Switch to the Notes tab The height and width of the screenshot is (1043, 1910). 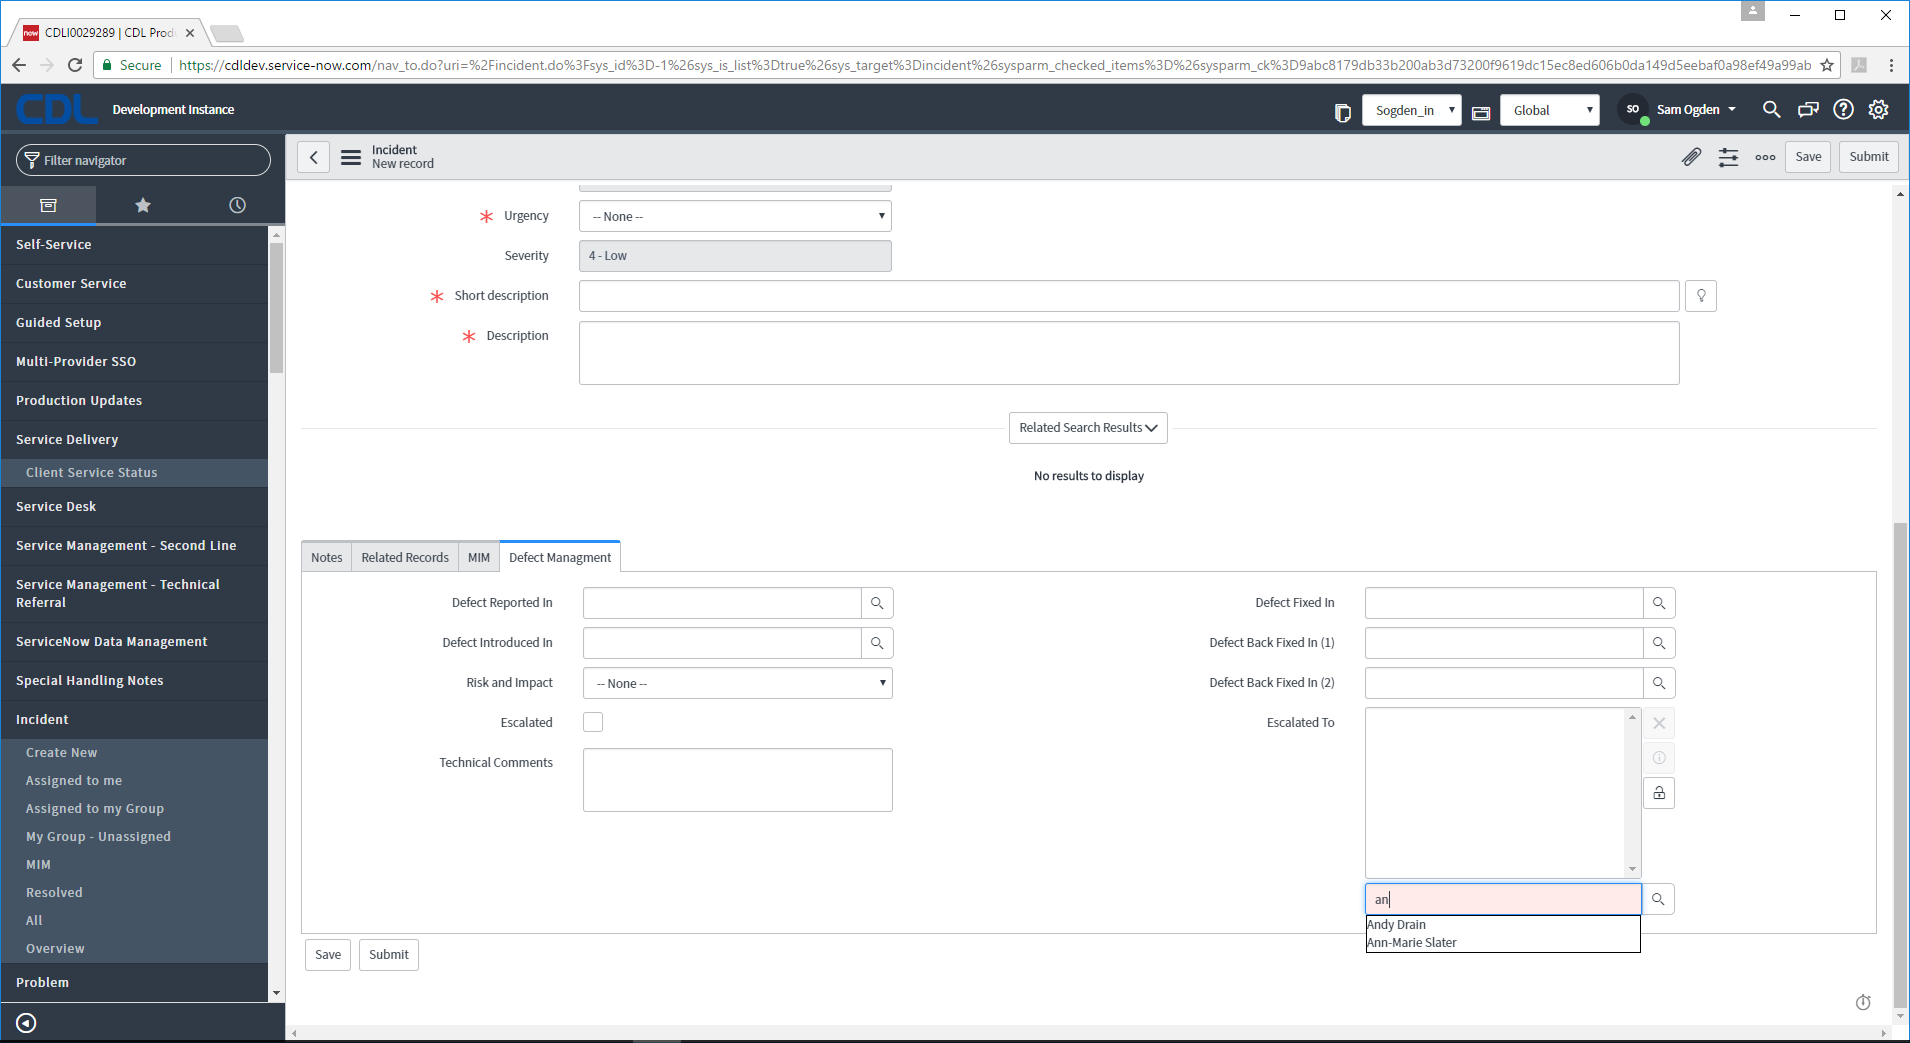(x=326, y=558)
